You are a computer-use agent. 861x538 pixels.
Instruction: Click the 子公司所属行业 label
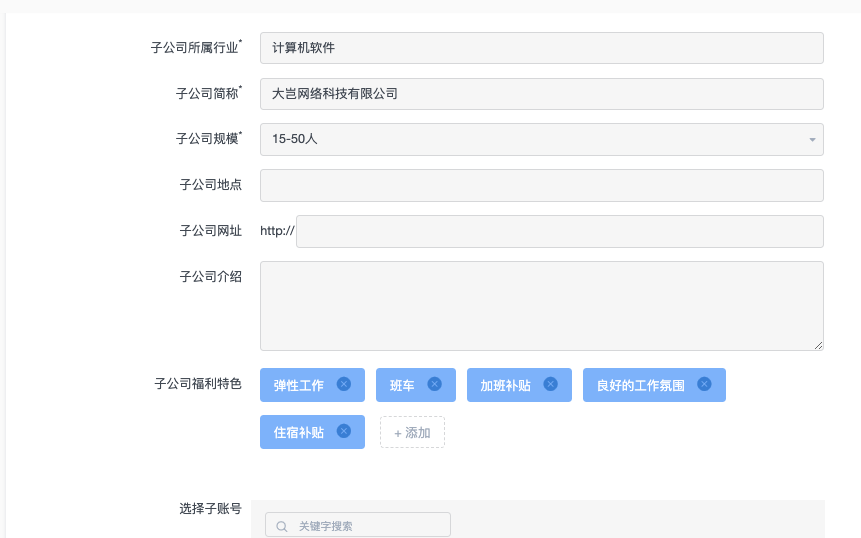click(x=196, y=47)
